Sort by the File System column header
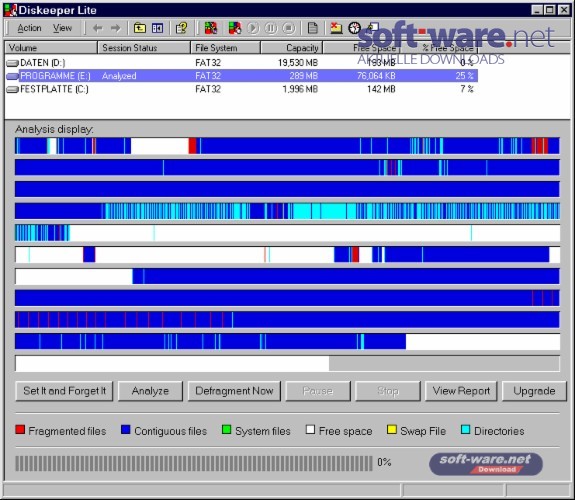The width and height of the screenshot is (575, 500). pyautogui.click(x=226, y=48)
